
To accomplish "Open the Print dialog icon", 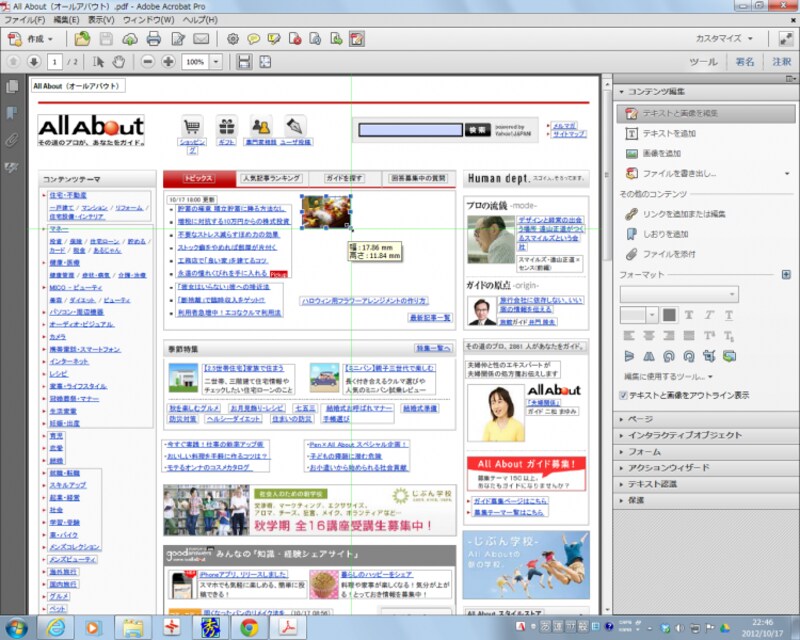I will click(153, 39).
